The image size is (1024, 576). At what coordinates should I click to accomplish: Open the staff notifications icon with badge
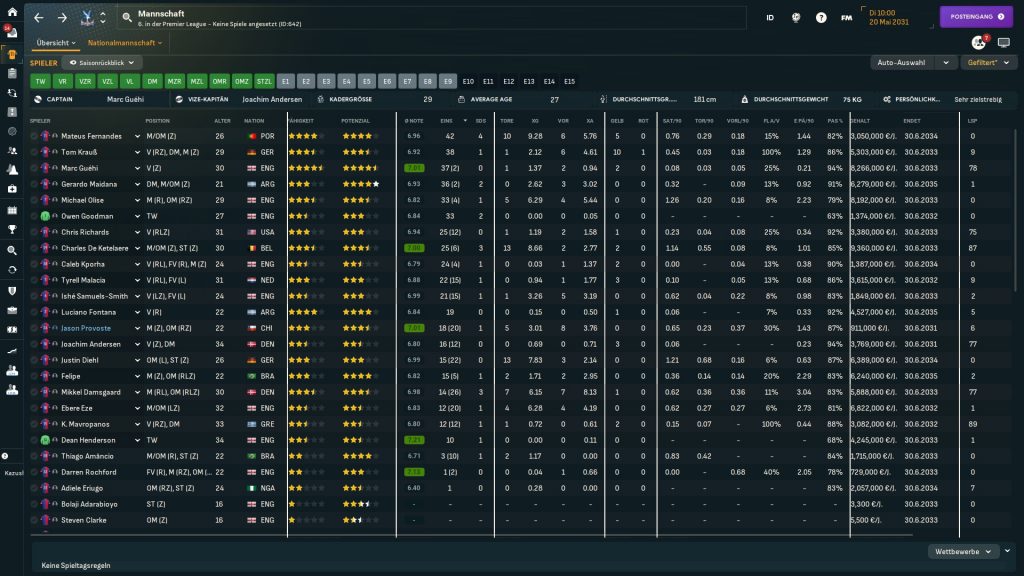(978, 43)
